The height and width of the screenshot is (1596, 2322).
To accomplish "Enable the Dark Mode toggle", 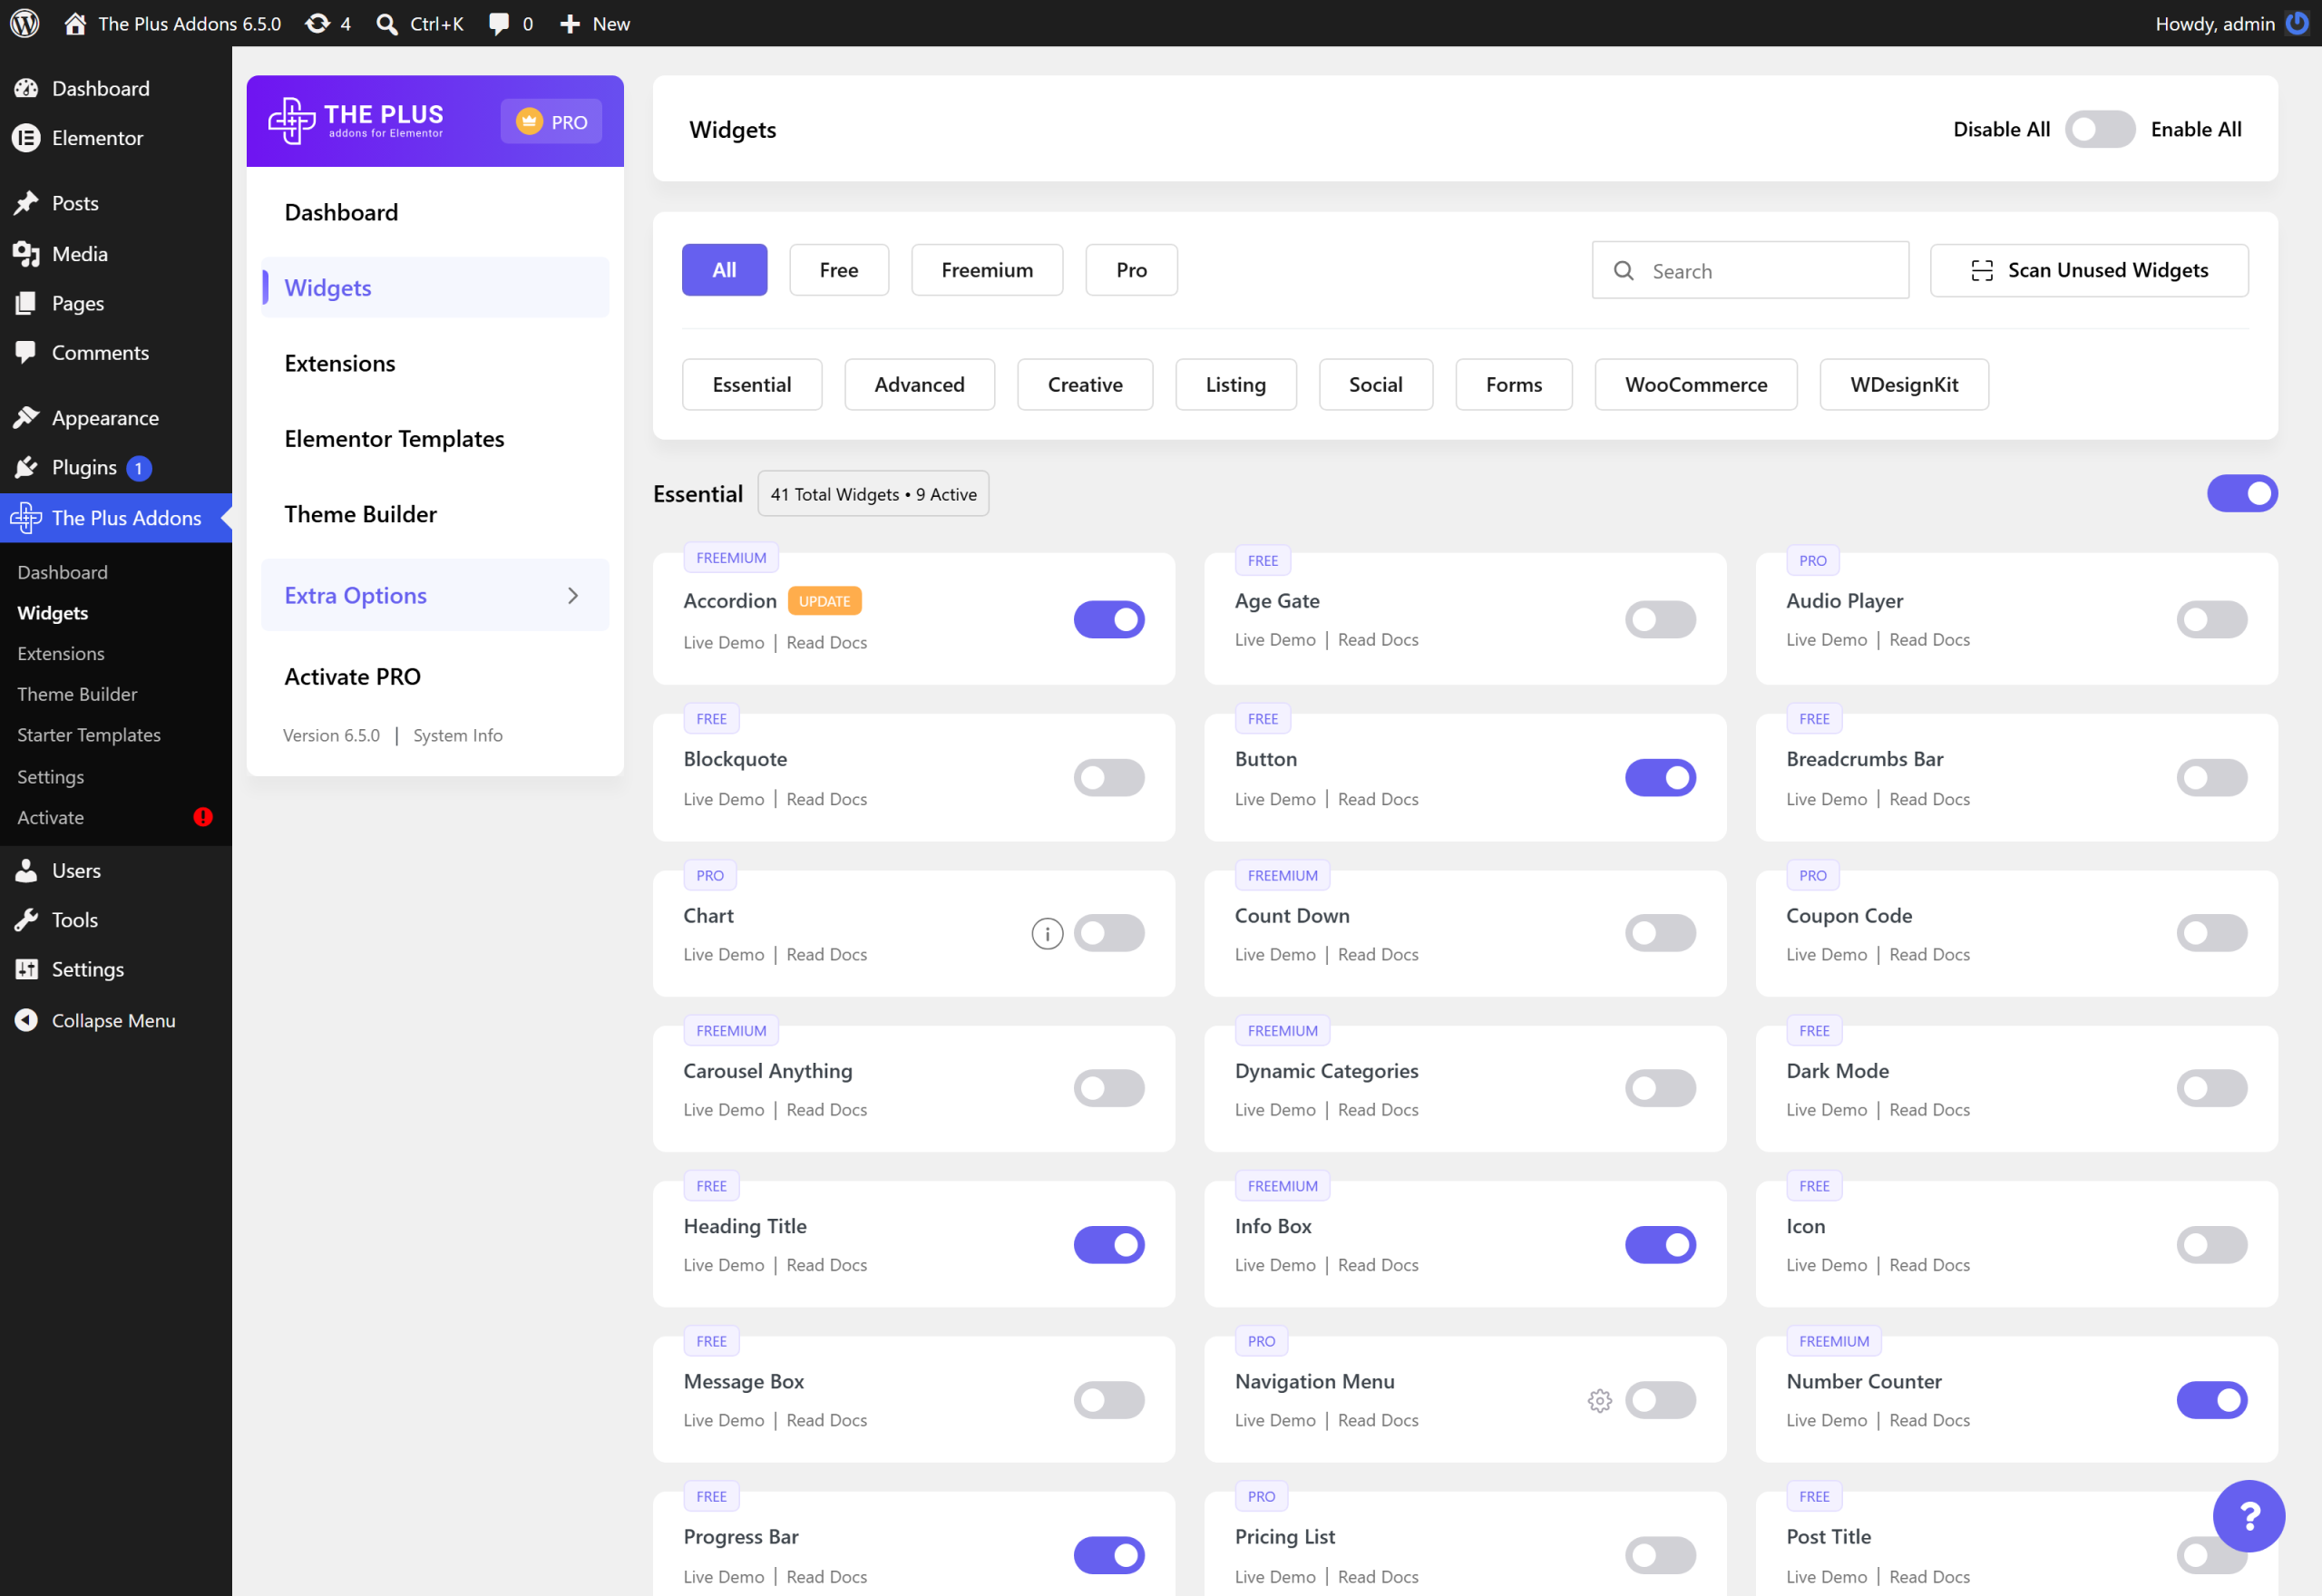I will click(x=2211, y=1088).
